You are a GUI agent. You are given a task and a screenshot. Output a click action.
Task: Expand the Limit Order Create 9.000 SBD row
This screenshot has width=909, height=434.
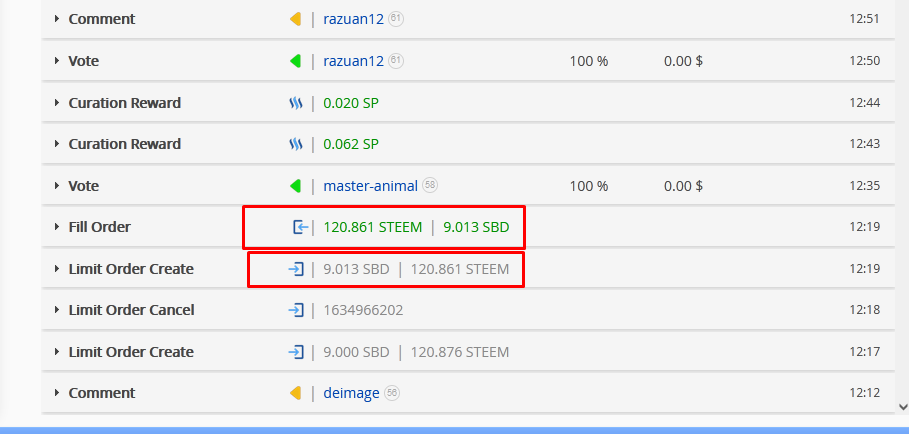(x=57, y=352)
